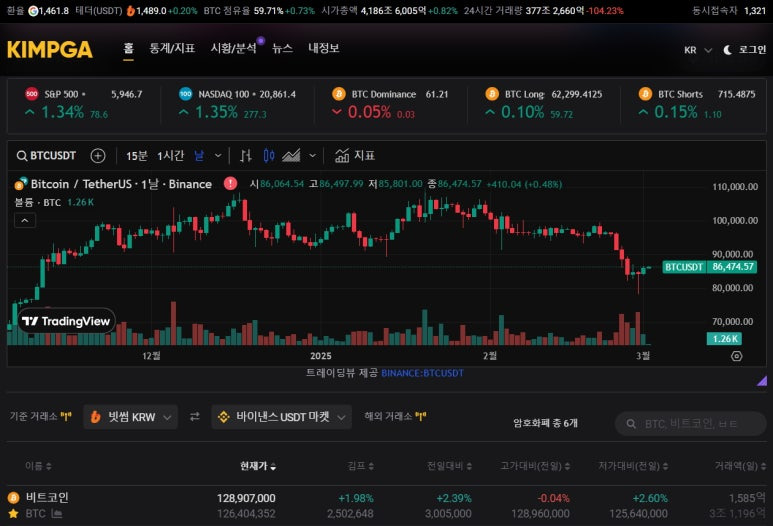Sort the table by 김프 column

(360, 466)
